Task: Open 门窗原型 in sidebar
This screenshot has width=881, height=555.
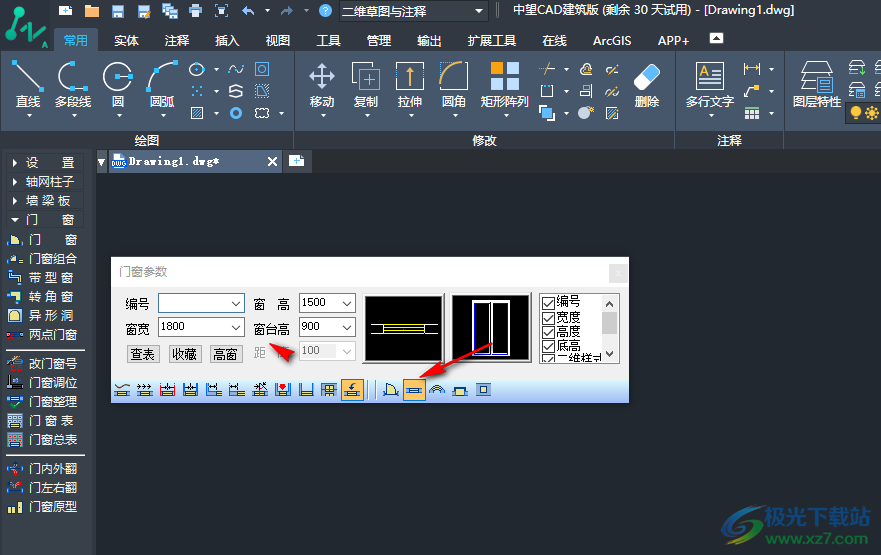Action: 44,507
